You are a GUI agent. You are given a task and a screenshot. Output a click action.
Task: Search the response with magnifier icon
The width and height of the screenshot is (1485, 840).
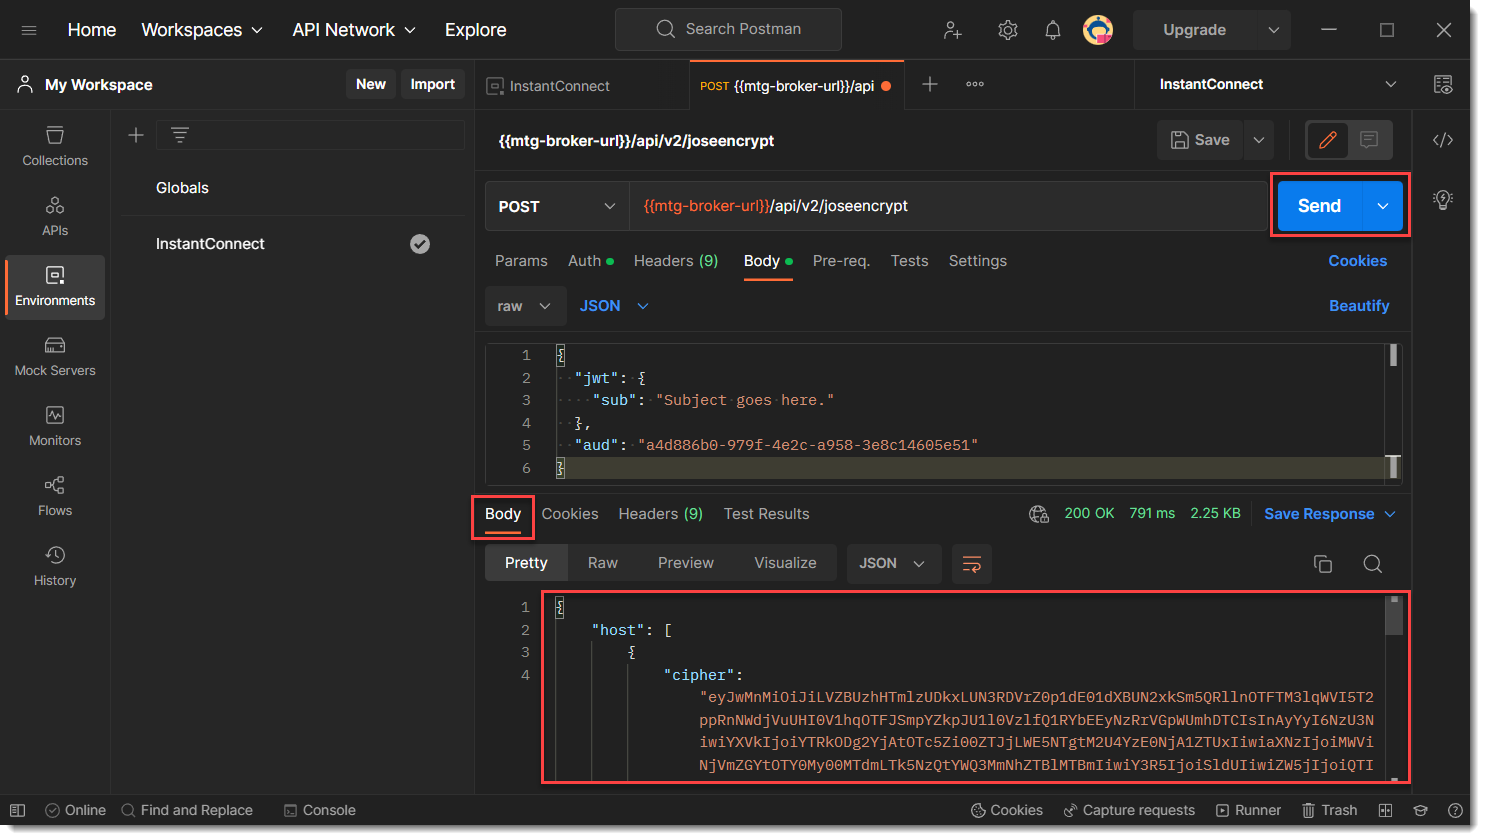click(1373, 564)
